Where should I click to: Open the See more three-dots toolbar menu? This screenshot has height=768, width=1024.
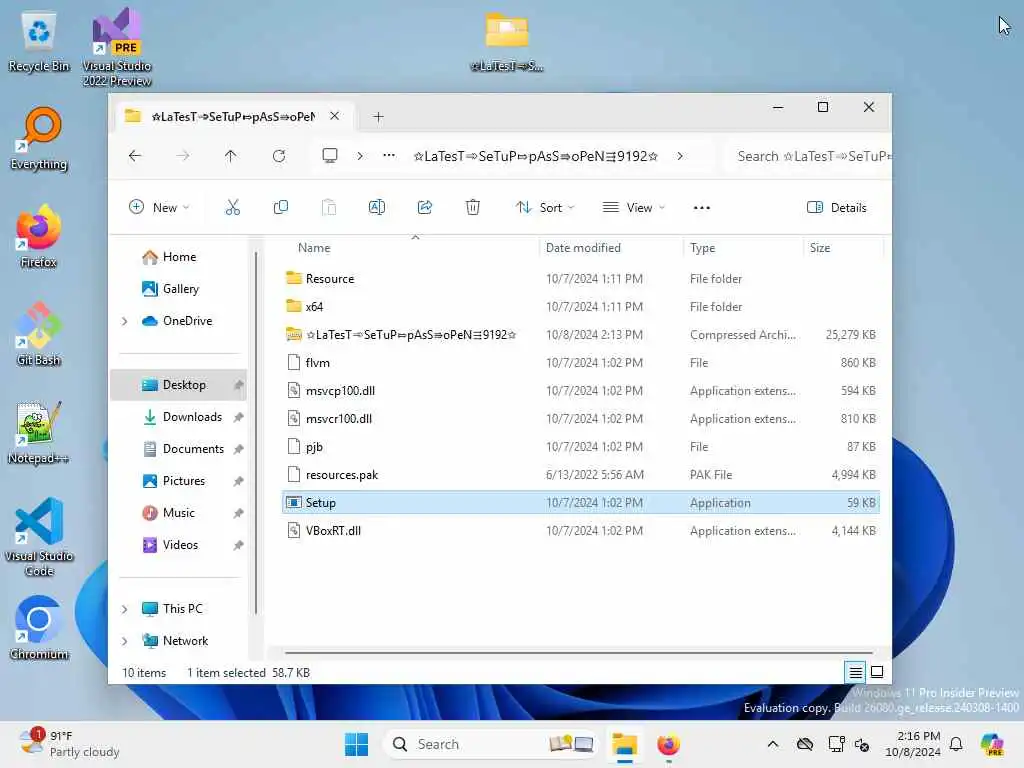point(702,208)
